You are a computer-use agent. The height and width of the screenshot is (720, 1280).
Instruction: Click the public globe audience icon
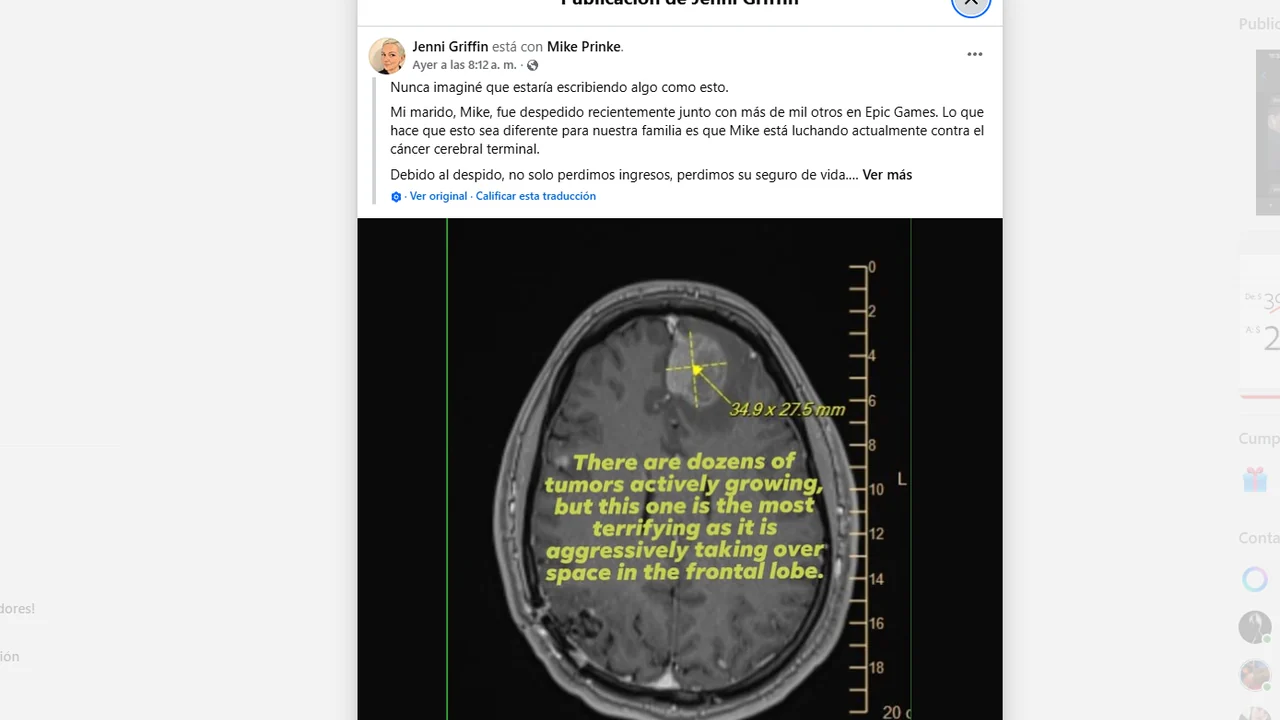tap(533, 65)
